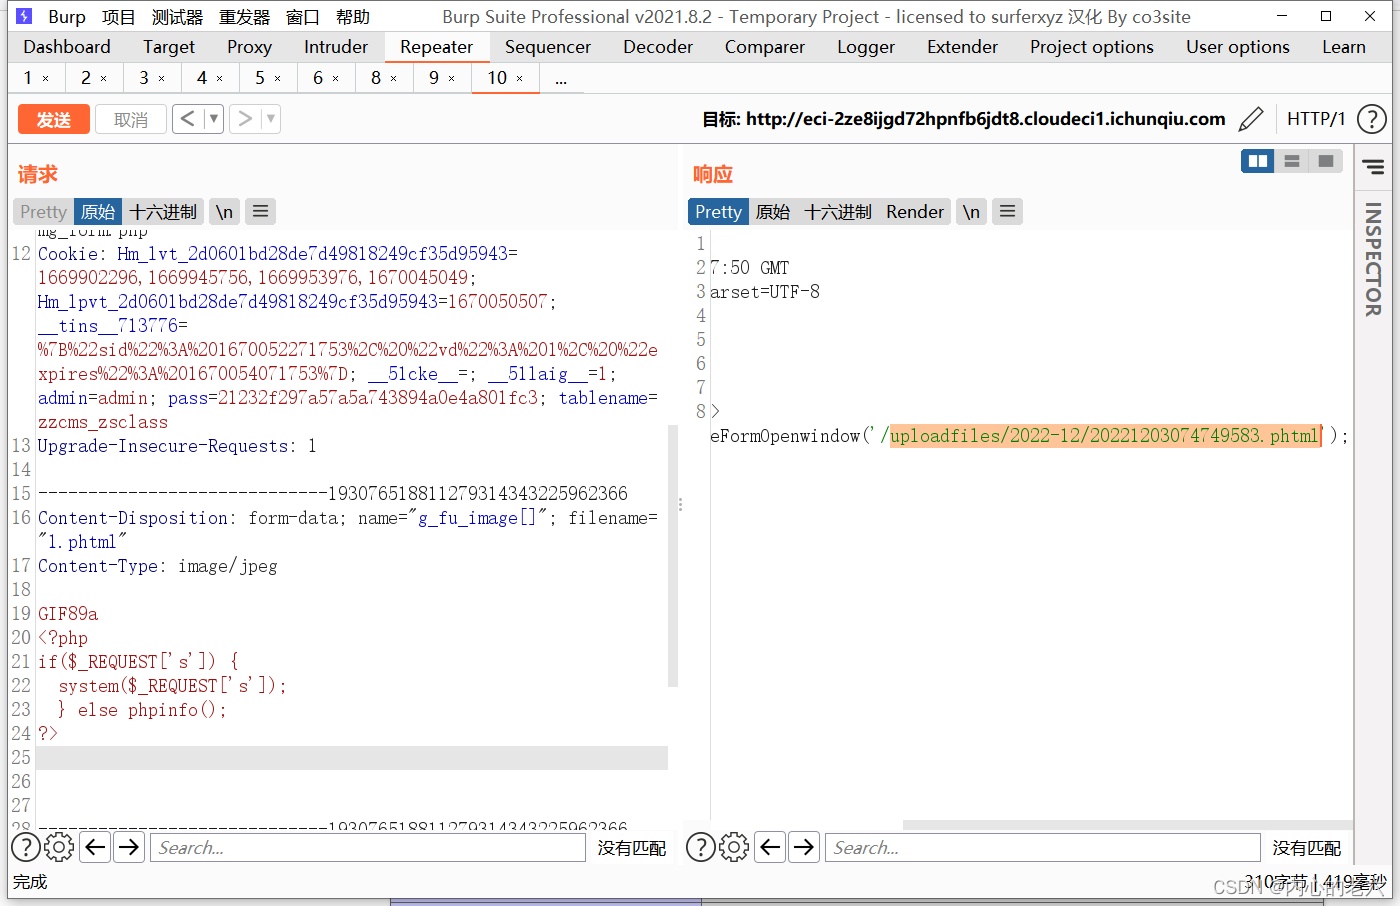This screenshot has width=1400, height=906.
Task: Click the HTTP/1 protocol button
Action: 1316,119
